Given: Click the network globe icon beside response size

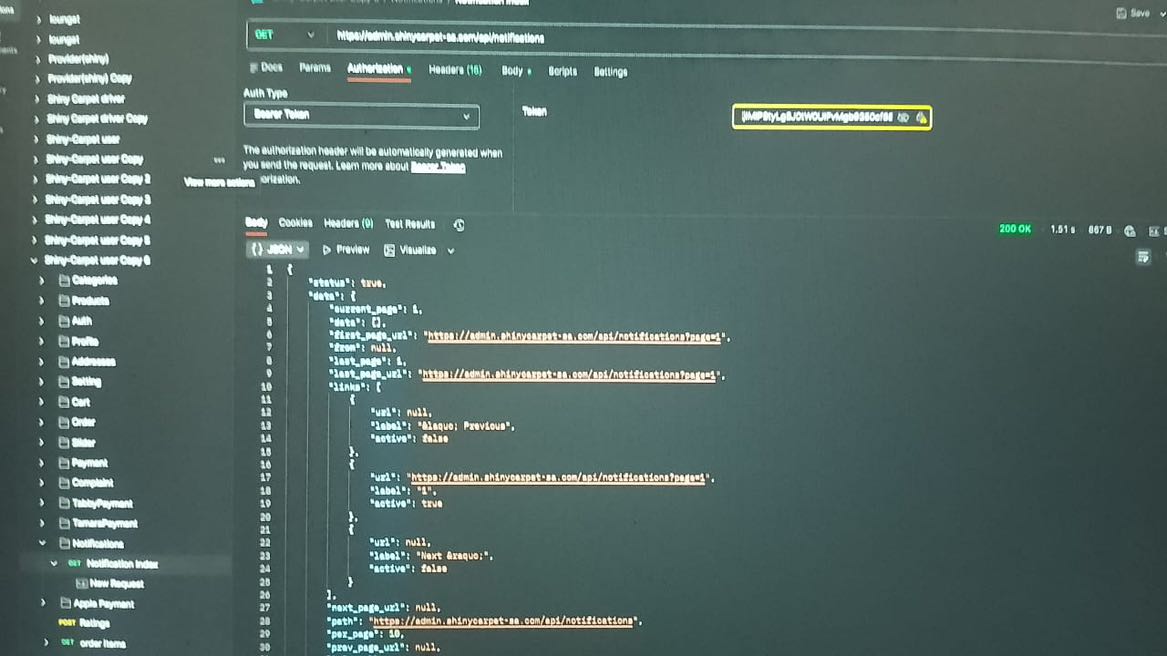Looking at the screenshot, I should pos(1129,231).
